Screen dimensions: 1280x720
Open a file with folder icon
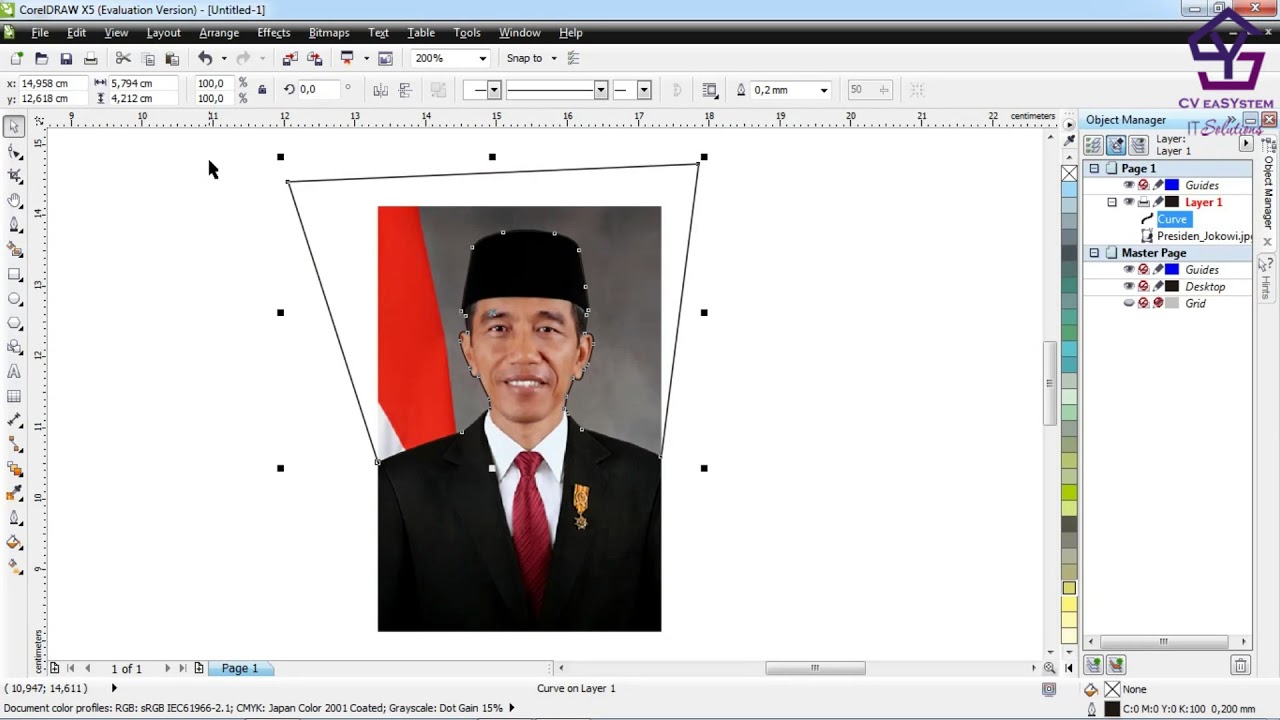point(41,58)
